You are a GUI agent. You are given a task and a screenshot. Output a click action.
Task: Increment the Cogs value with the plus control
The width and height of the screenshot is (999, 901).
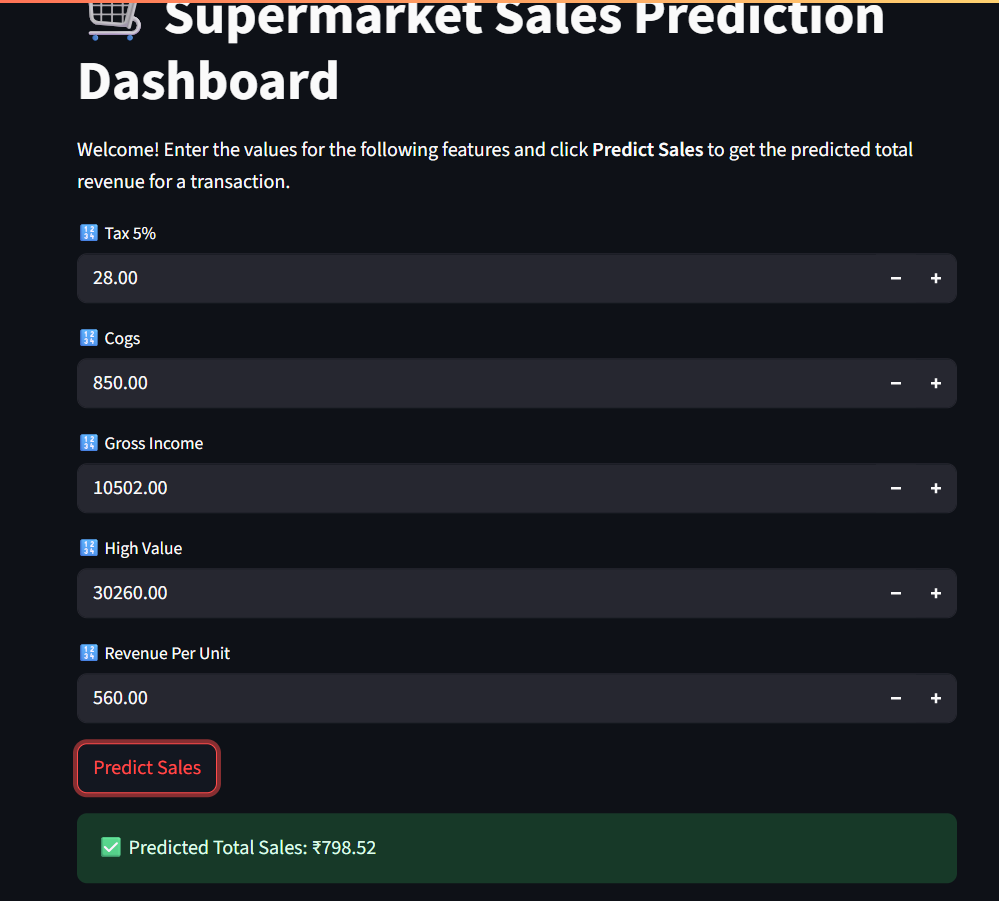(935, 383)
